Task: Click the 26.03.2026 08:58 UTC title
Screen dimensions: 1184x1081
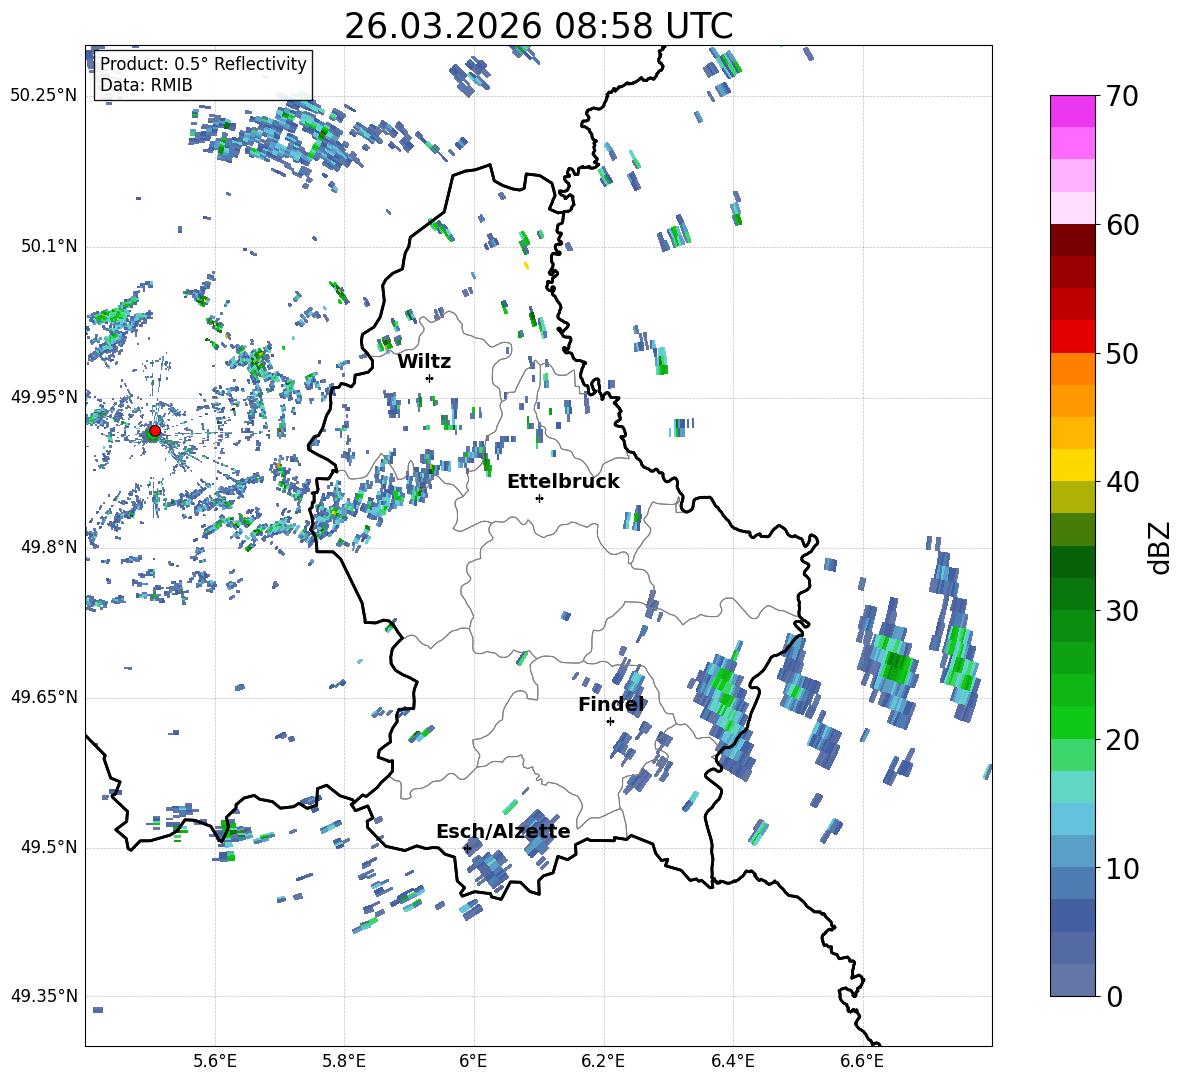Action: 538,26
